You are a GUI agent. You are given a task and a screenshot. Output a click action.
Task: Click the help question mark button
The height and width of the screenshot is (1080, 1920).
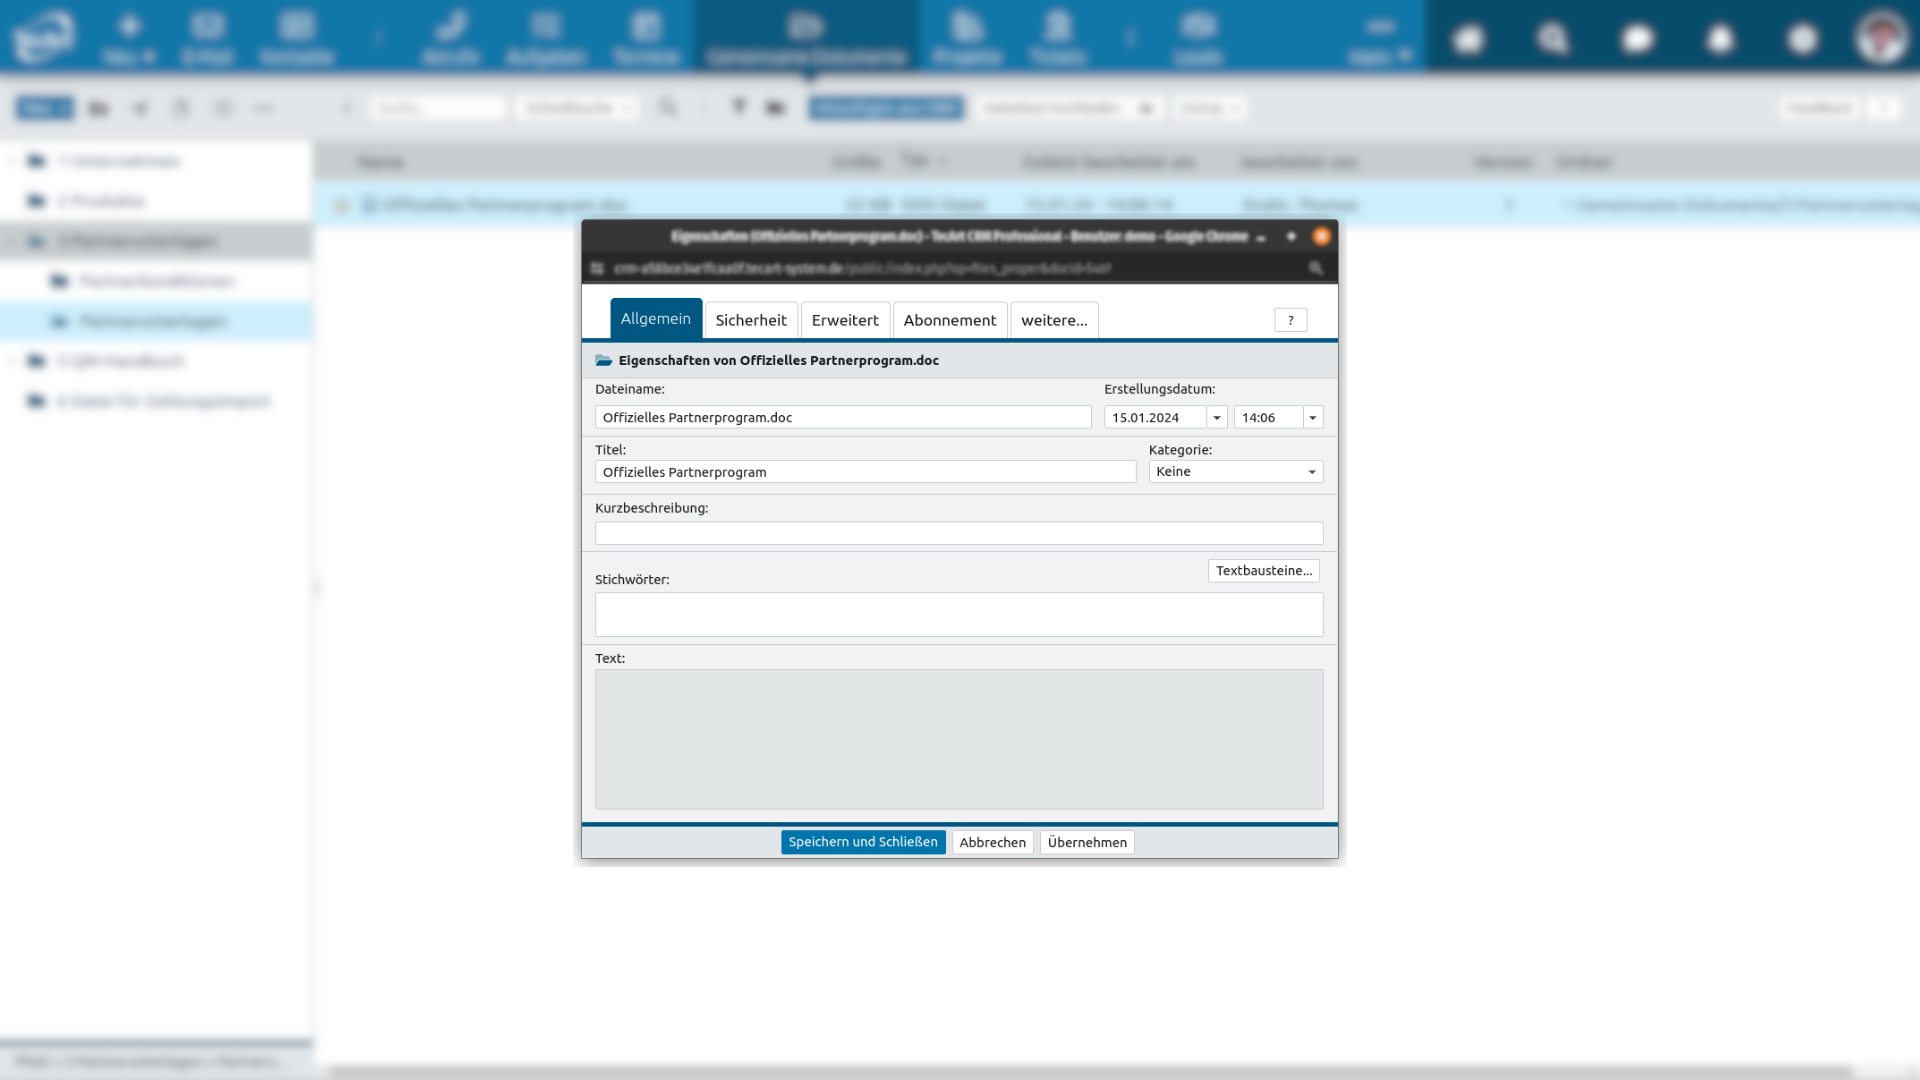[1290, 320]
